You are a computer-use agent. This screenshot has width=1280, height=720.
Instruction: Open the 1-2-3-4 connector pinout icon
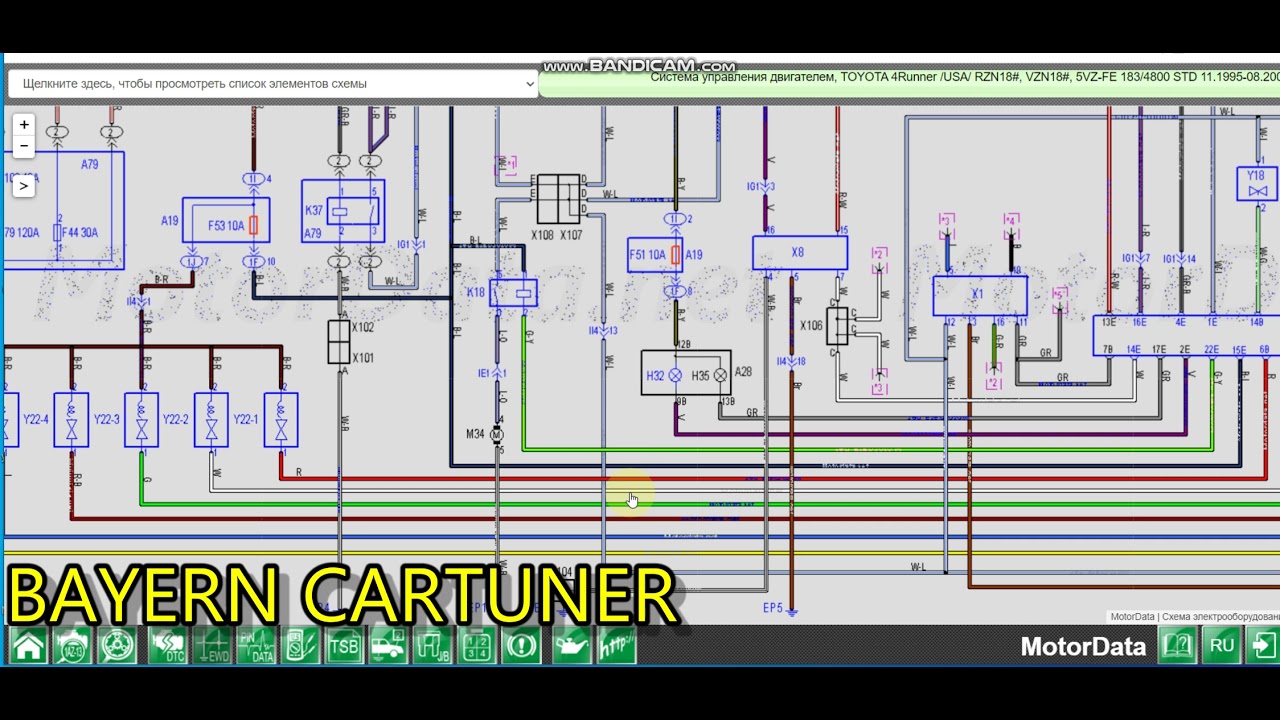tap(476, 646)
